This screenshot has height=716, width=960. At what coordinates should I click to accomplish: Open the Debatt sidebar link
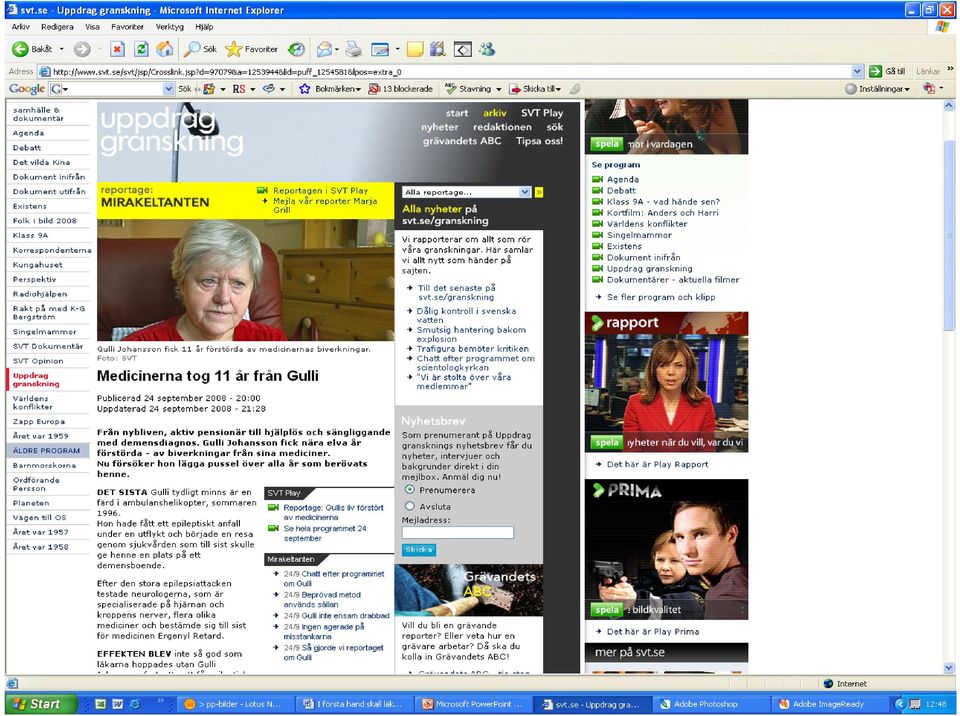27,148
